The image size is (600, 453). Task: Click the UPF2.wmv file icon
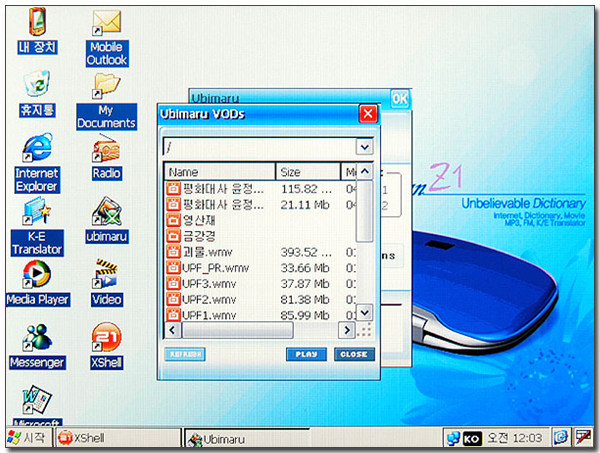pos(173,299)
